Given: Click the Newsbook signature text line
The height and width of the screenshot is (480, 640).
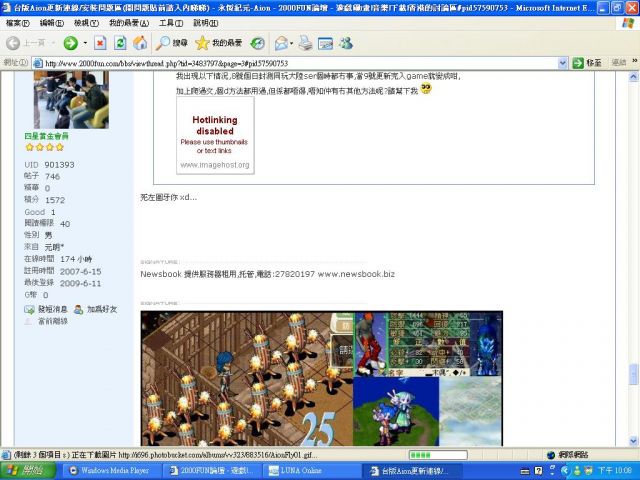Looking at the screenshot, I should pyautogui.click(x=267, y=274).
